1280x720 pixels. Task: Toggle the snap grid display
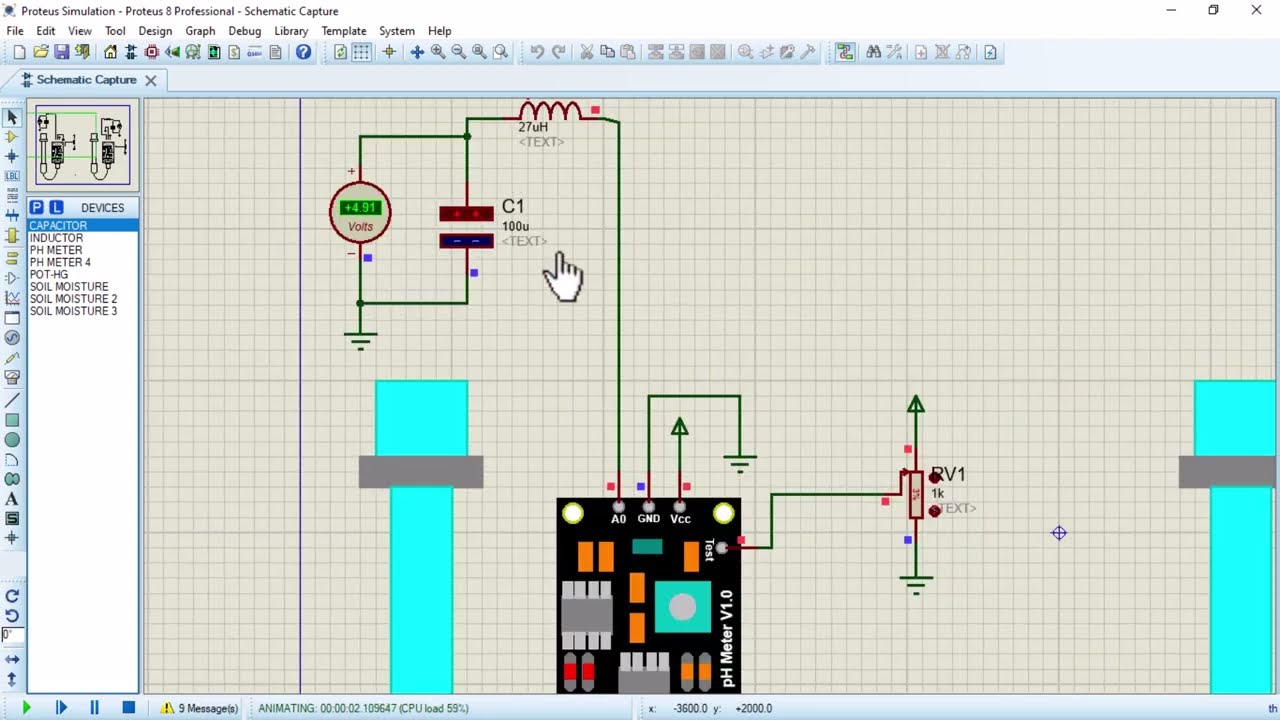tap(361, 52)
